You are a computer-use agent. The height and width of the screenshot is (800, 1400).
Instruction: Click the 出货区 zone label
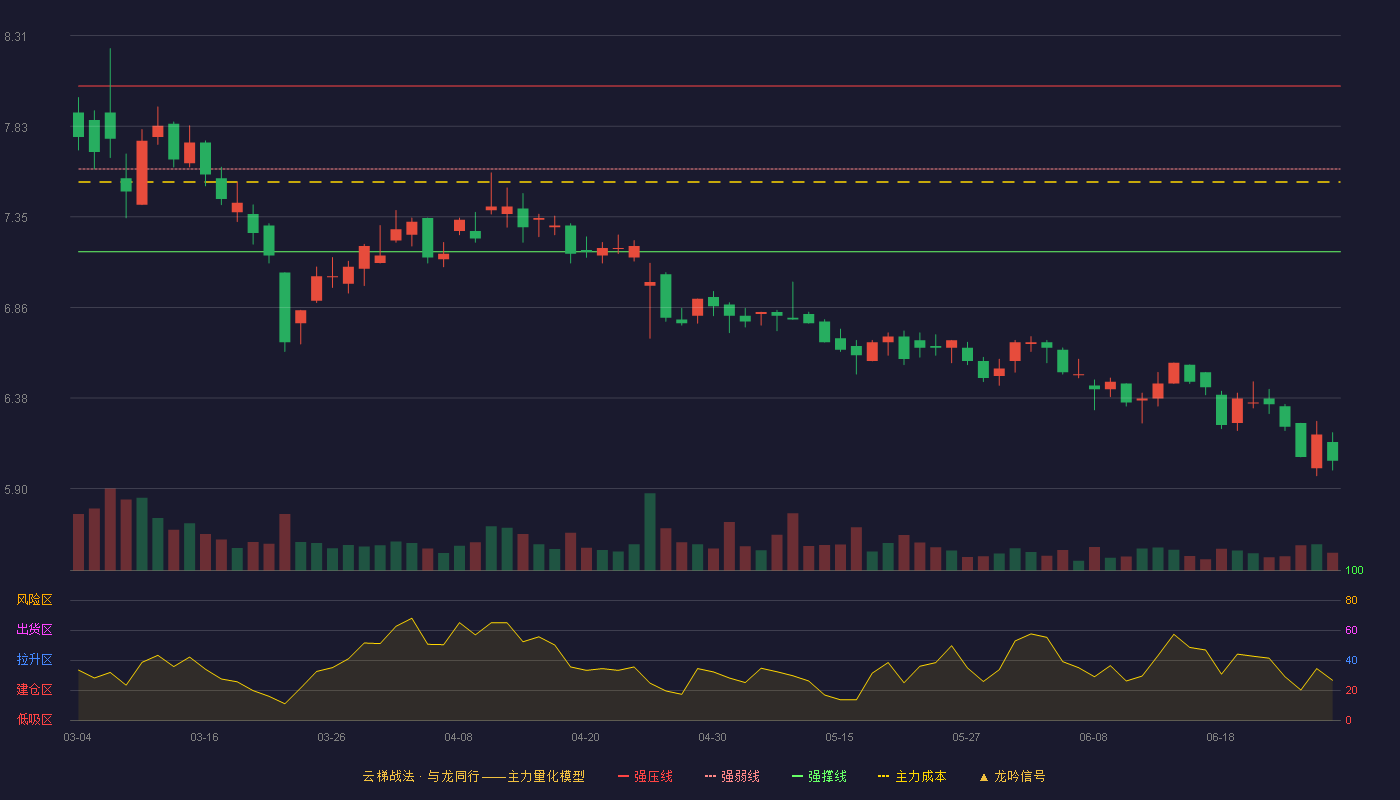pos(35,630)
